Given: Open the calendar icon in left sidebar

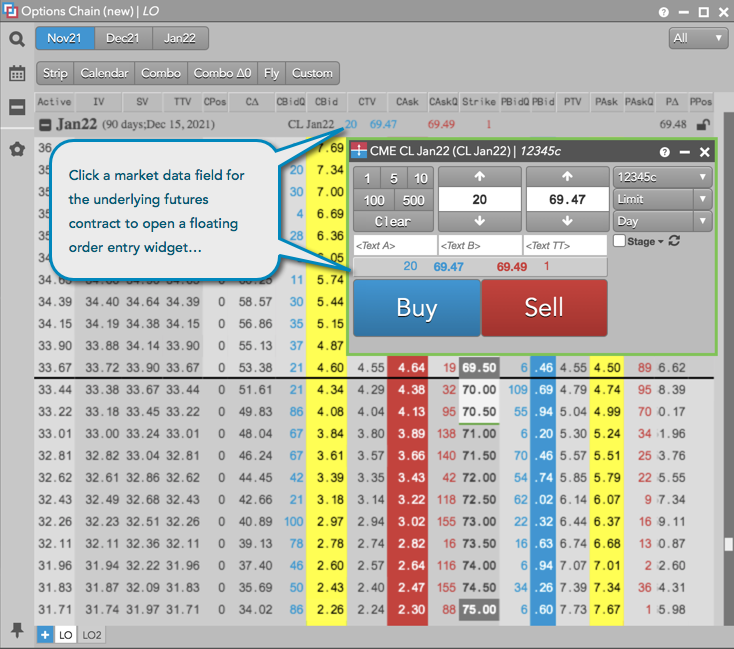Looking at the screenshot, I should [x=17, y=73].
